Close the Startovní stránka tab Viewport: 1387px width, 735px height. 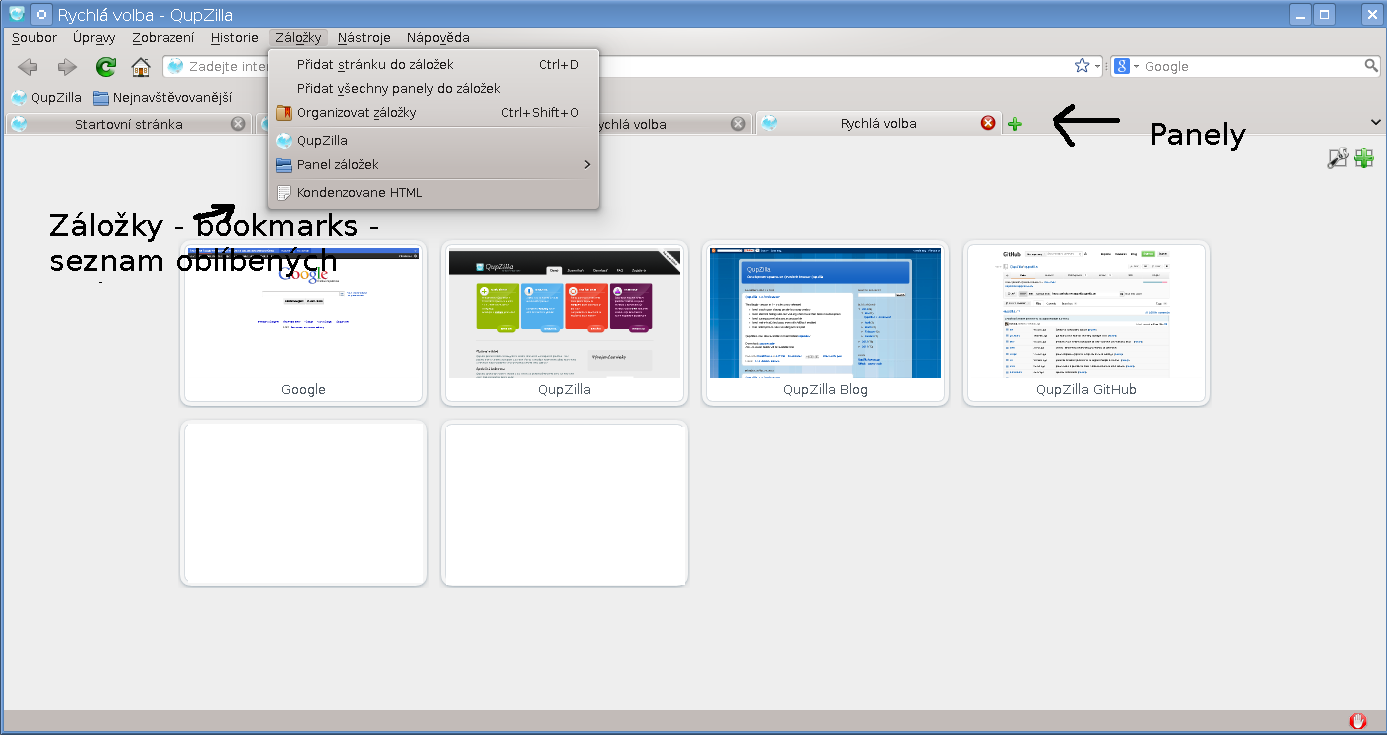click(238, 124)
